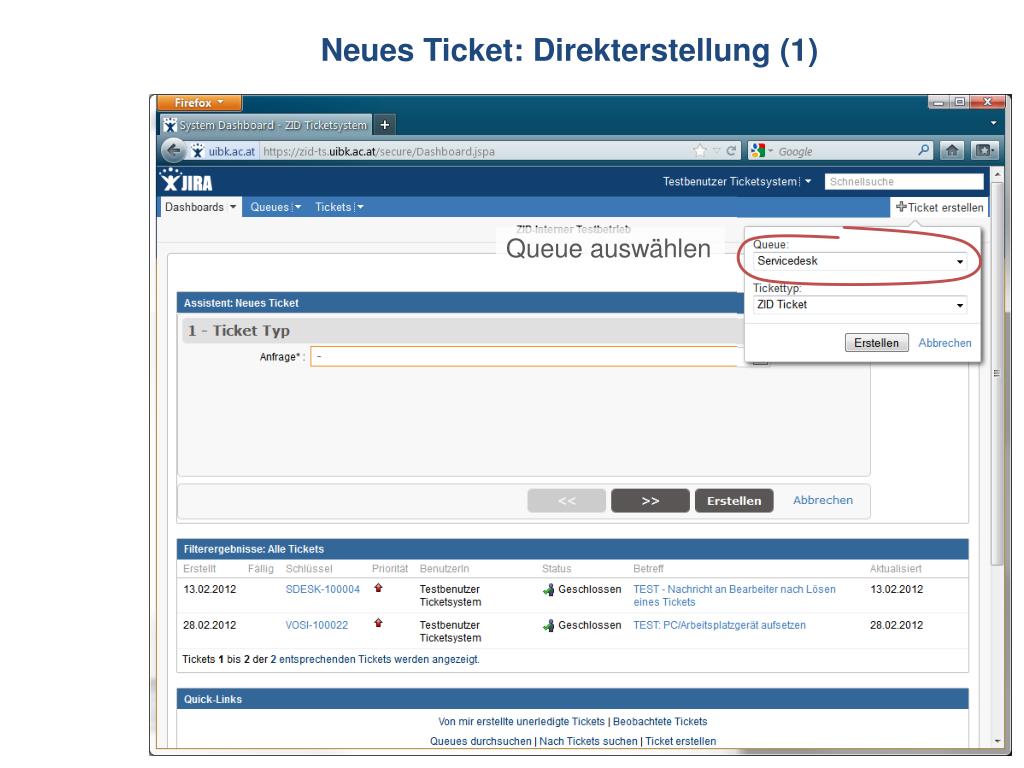Open a new tab with plus icon
Screen dimensions: 1024x768
coord(385,125)
